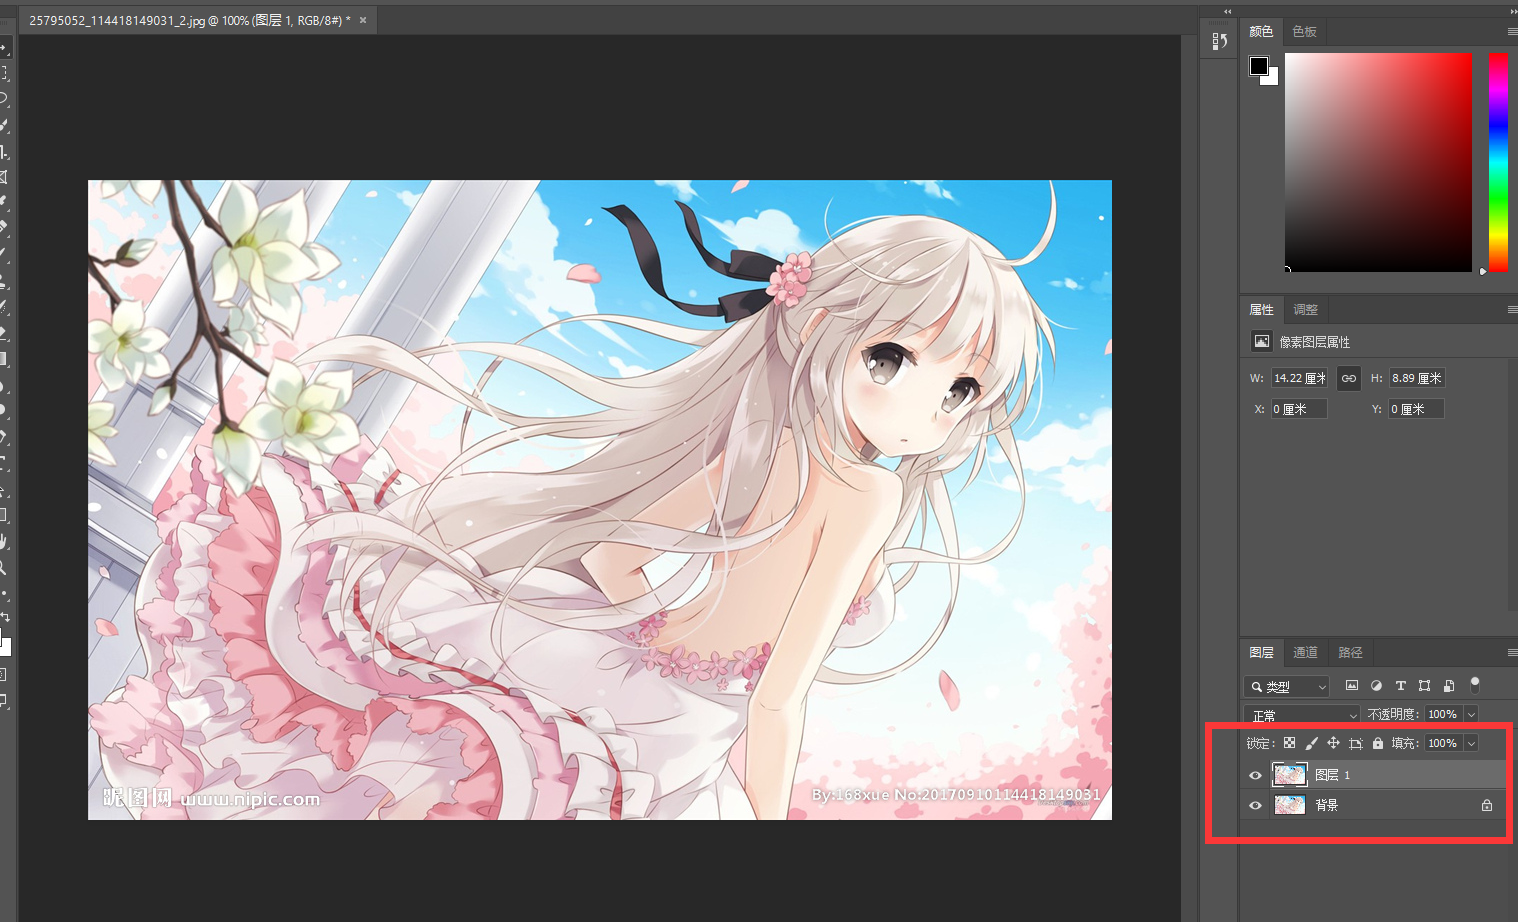The height and width of the screenshot is (922, 1518).
Task: Click the anime girl image on canvas
Action: point(600,500)
